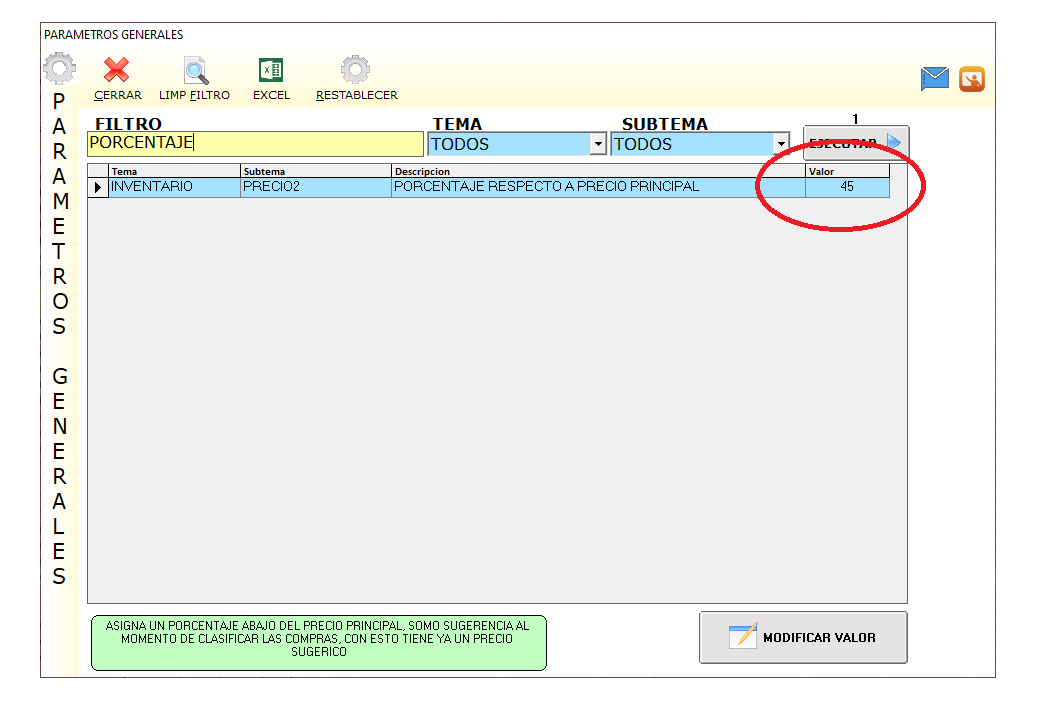Click the MODIFICAR VALOR button
The image size is (1062, 714).
pos(803,637)
